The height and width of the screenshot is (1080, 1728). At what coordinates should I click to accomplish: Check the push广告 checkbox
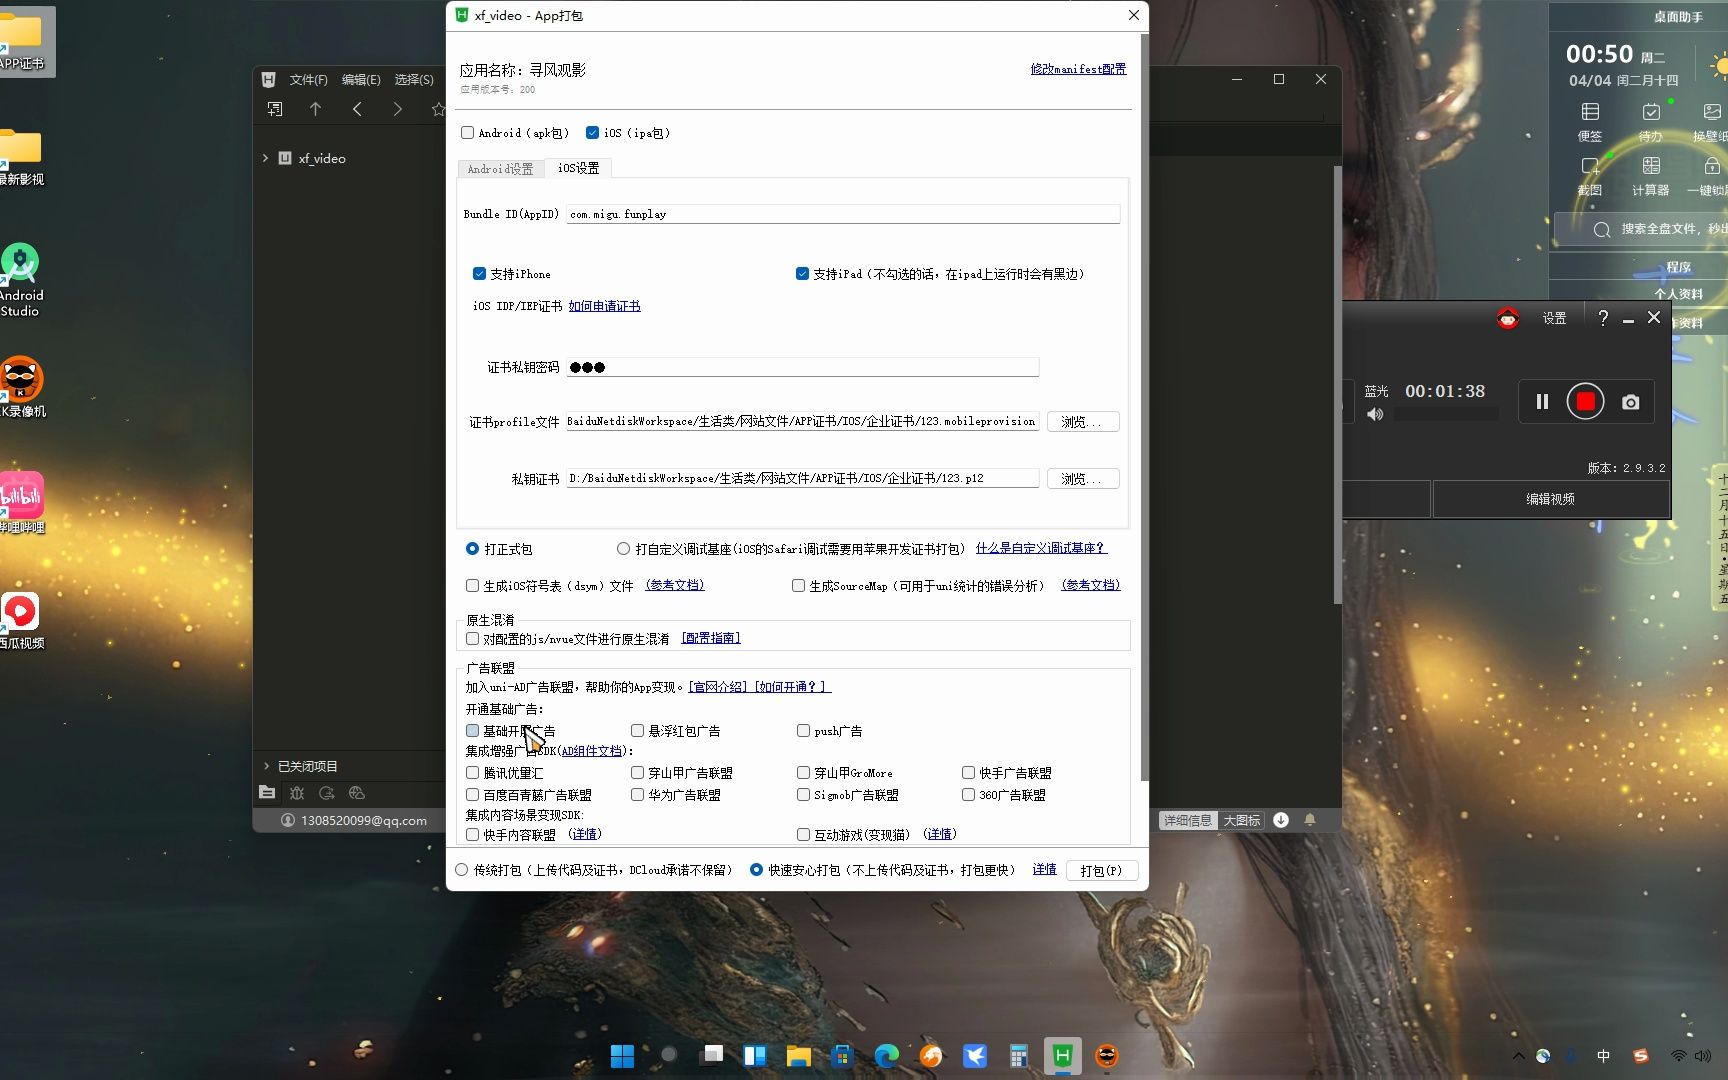tap(803, 730)
